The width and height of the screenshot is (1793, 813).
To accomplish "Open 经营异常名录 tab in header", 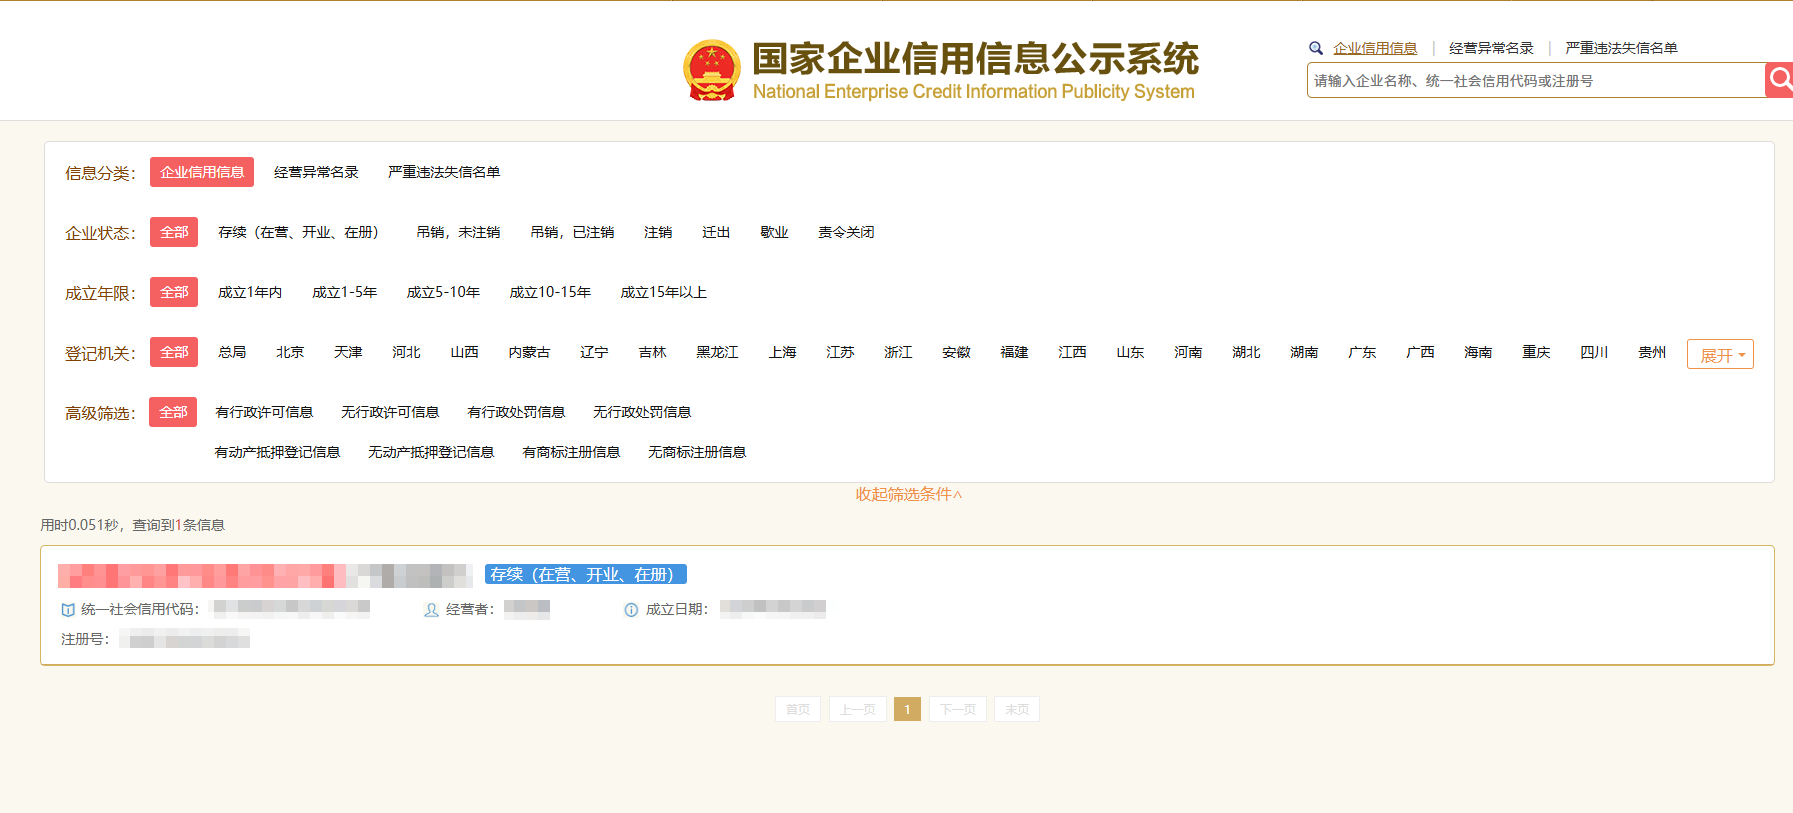I will [1490, 48].
